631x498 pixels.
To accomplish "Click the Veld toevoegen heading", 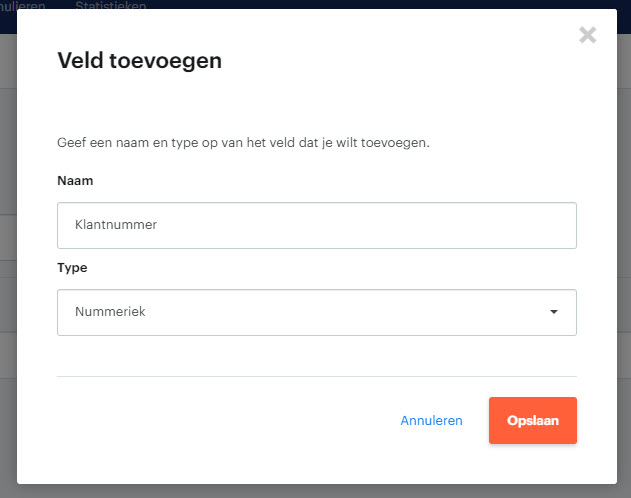I will 140,61.
